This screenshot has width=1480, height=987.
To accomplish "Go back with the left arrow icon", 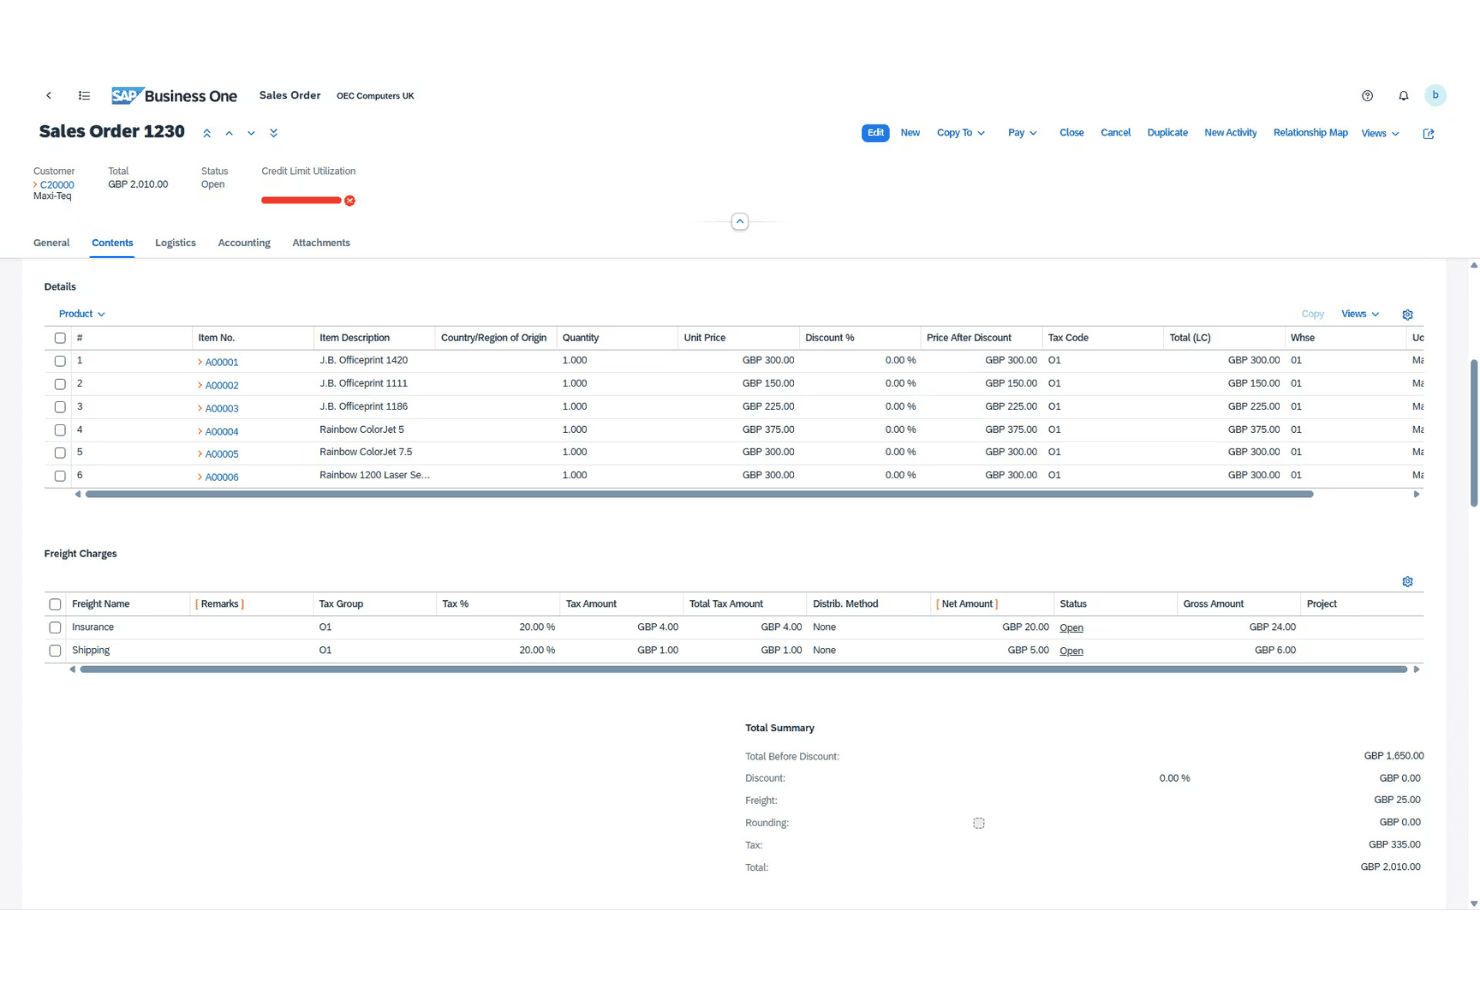I will 48,96.
